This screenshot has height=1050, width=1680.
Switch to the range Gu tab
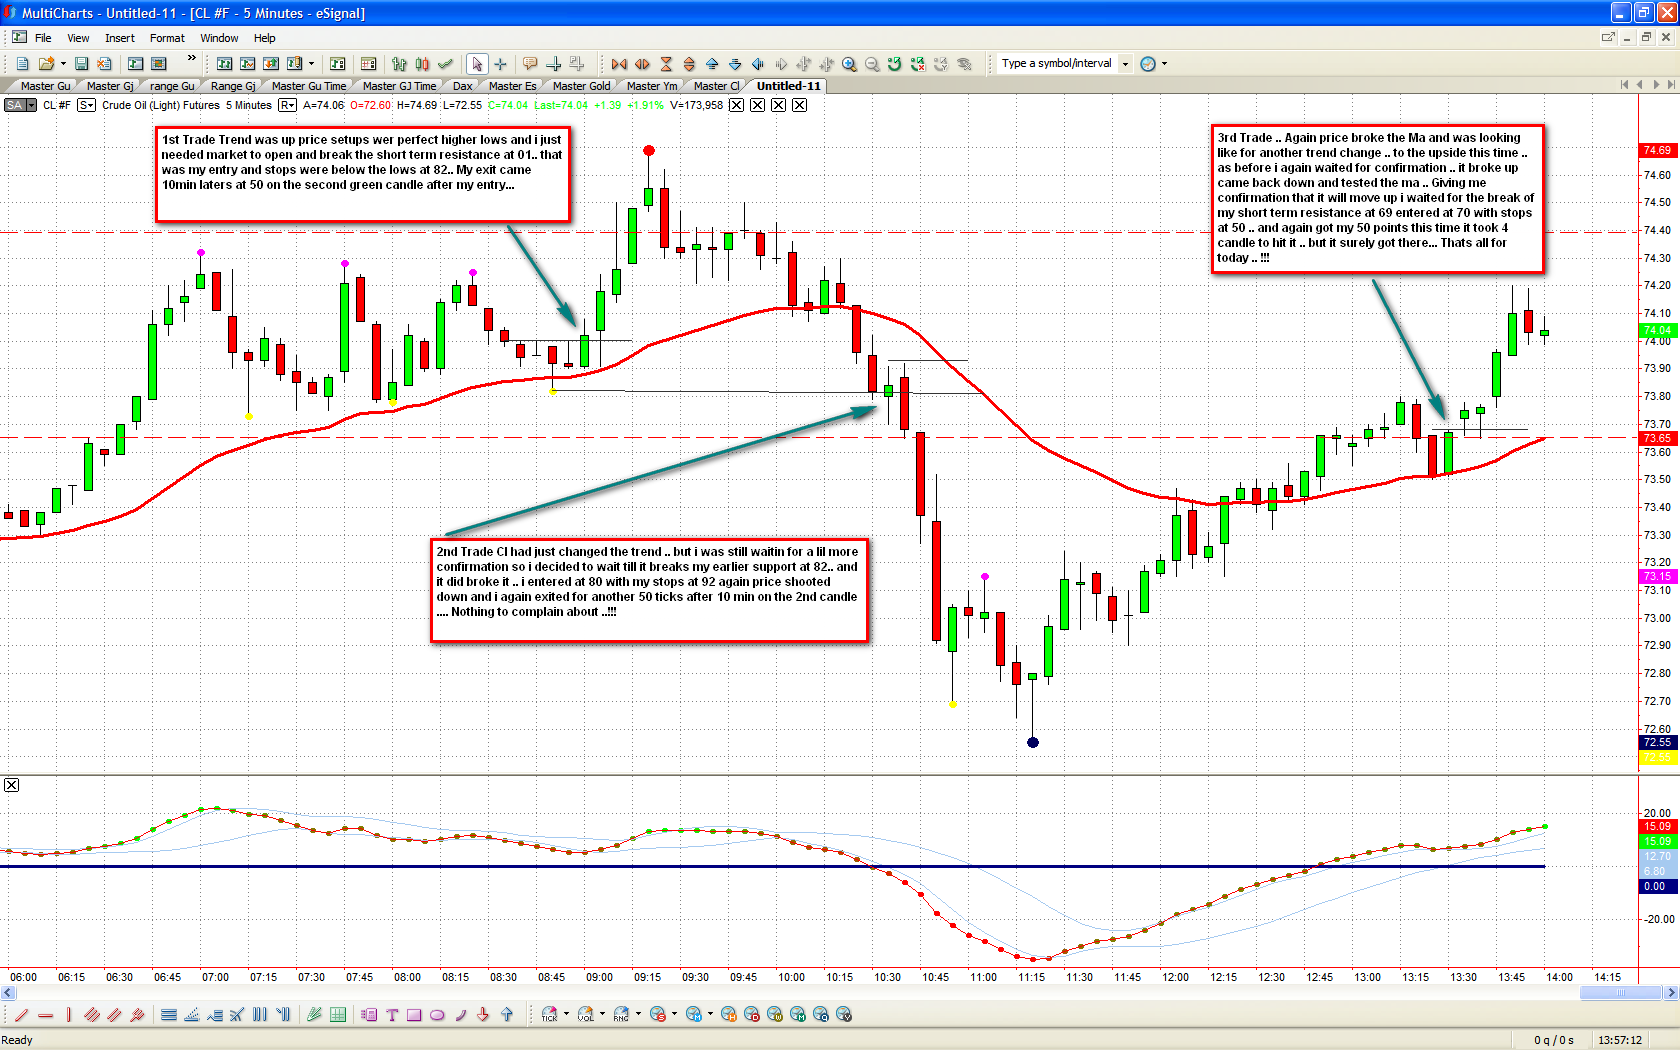point(172,86)
